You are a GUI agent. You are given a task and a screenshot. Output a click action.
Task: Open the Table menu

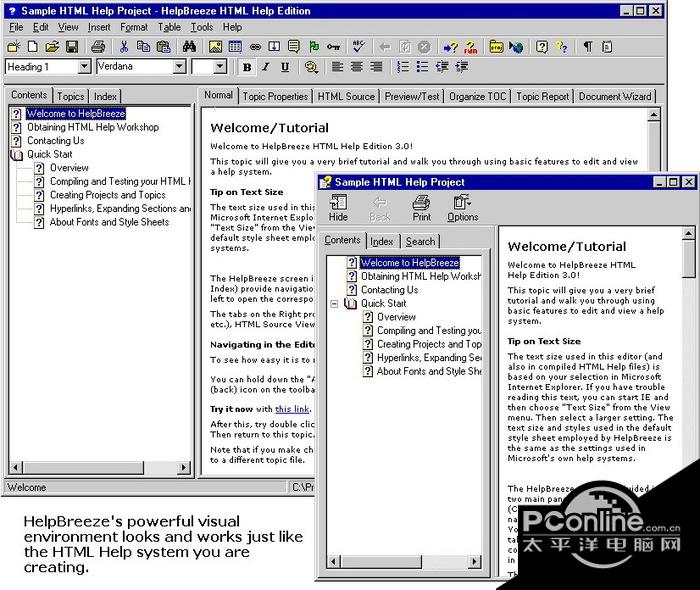pos(169,27)
